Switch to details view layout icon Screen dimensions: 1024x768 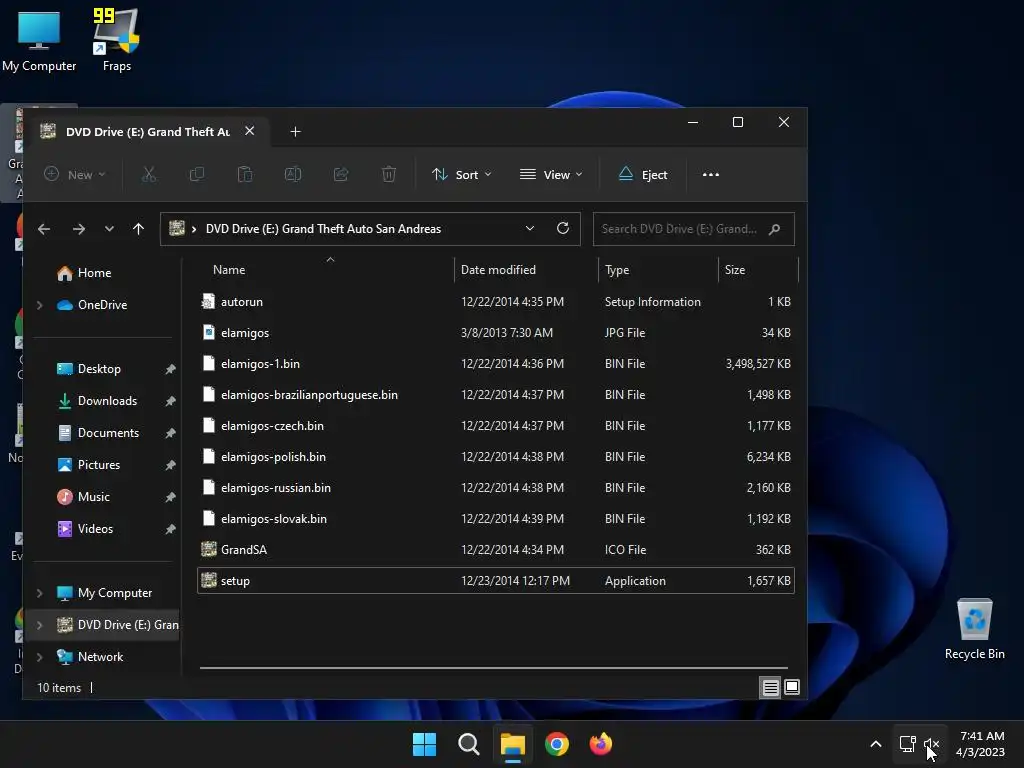tap(771, 687)
